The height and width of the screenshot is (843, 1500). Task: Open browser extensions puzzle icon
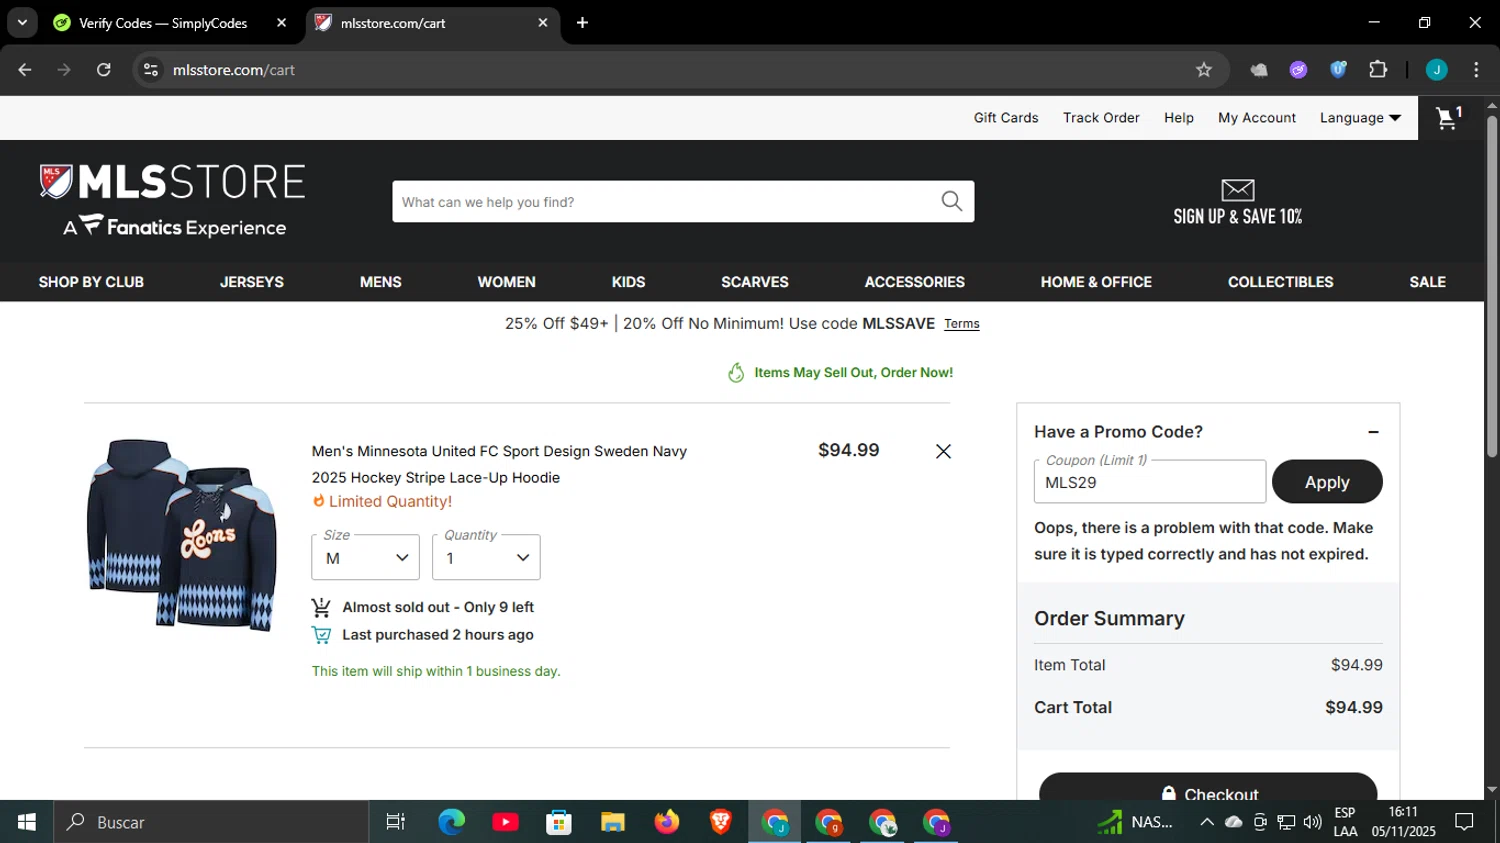(1378, 70)
